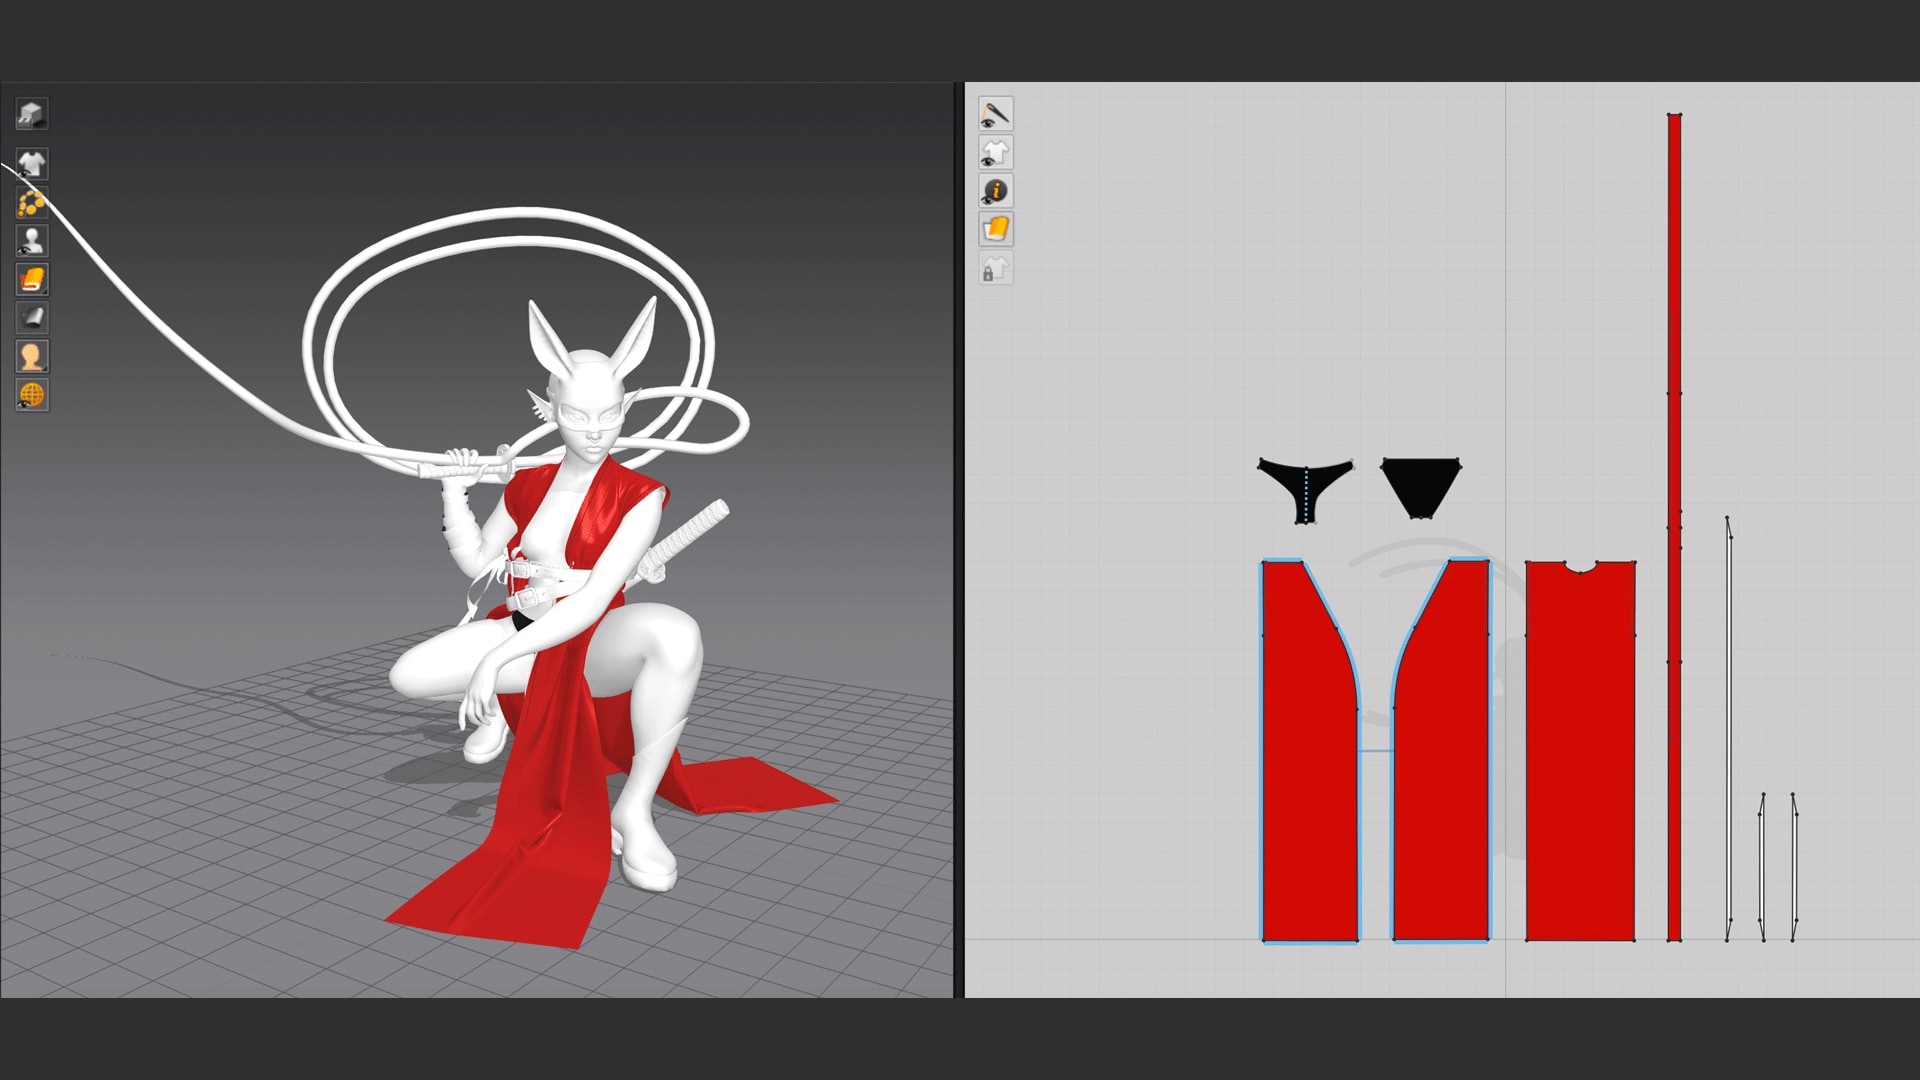1920x1080 pixels.
Task: Click the orange arrangement points icon
Action: coord(32,203)
